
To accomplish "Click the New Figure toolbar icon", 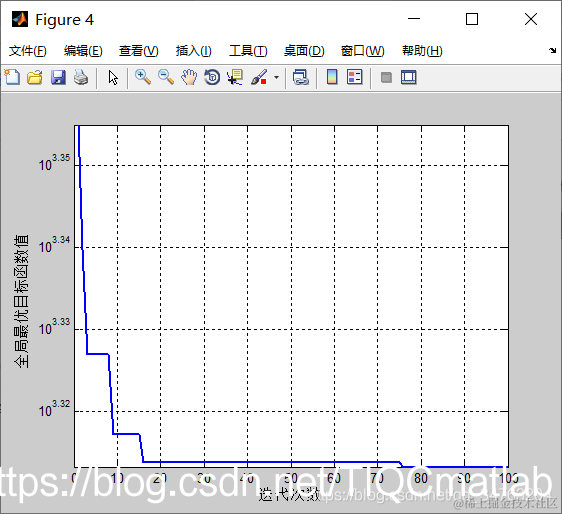I will [x=12, y=77].
